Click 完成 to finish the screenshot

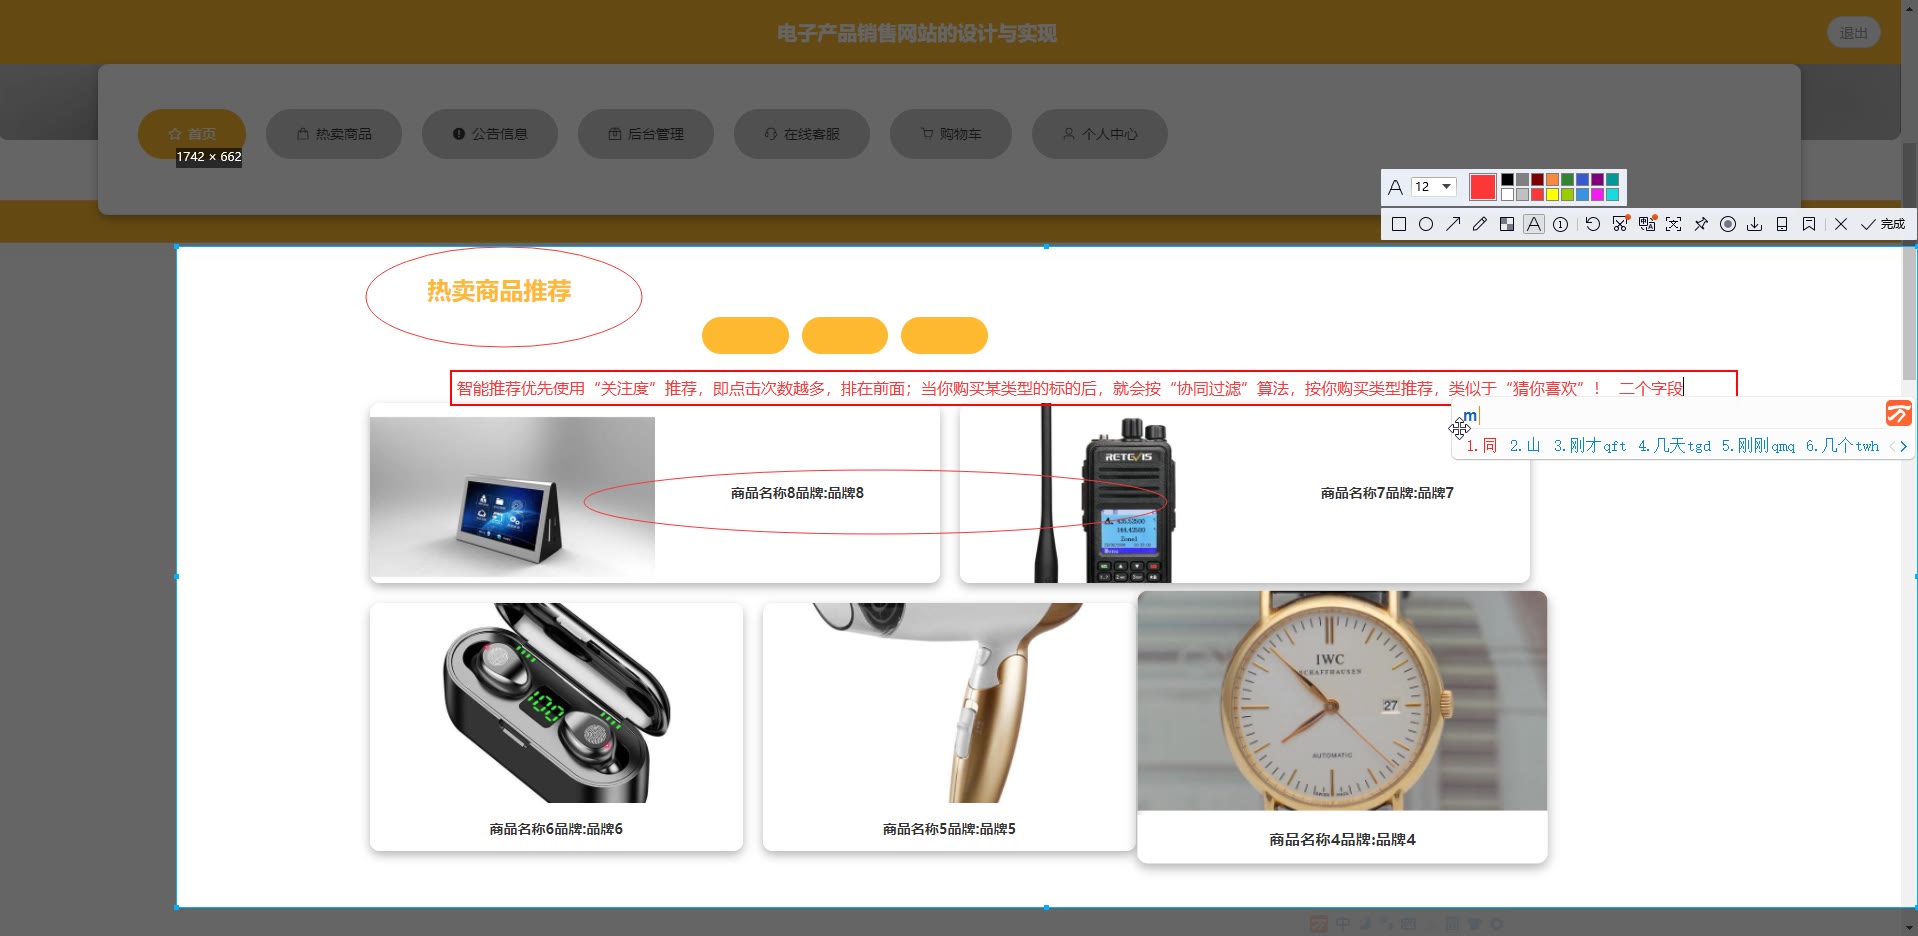(x=1883, y=224)
